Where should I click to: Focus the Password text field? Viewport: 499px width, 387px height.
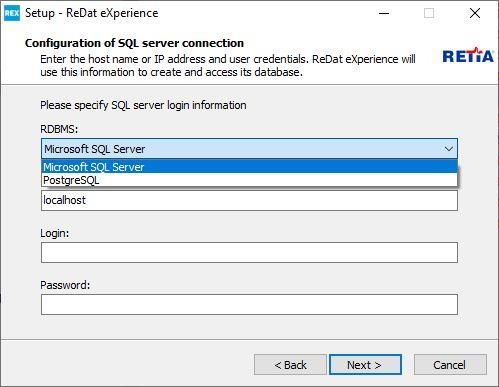[x=249, y=304]
